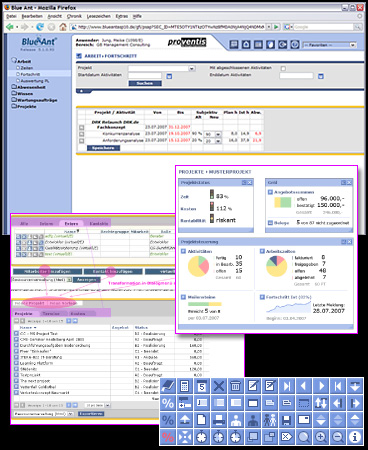Click the Startdatum Aktivitäten input field
This screenshot has width=368, height=450.
(145, 76)
